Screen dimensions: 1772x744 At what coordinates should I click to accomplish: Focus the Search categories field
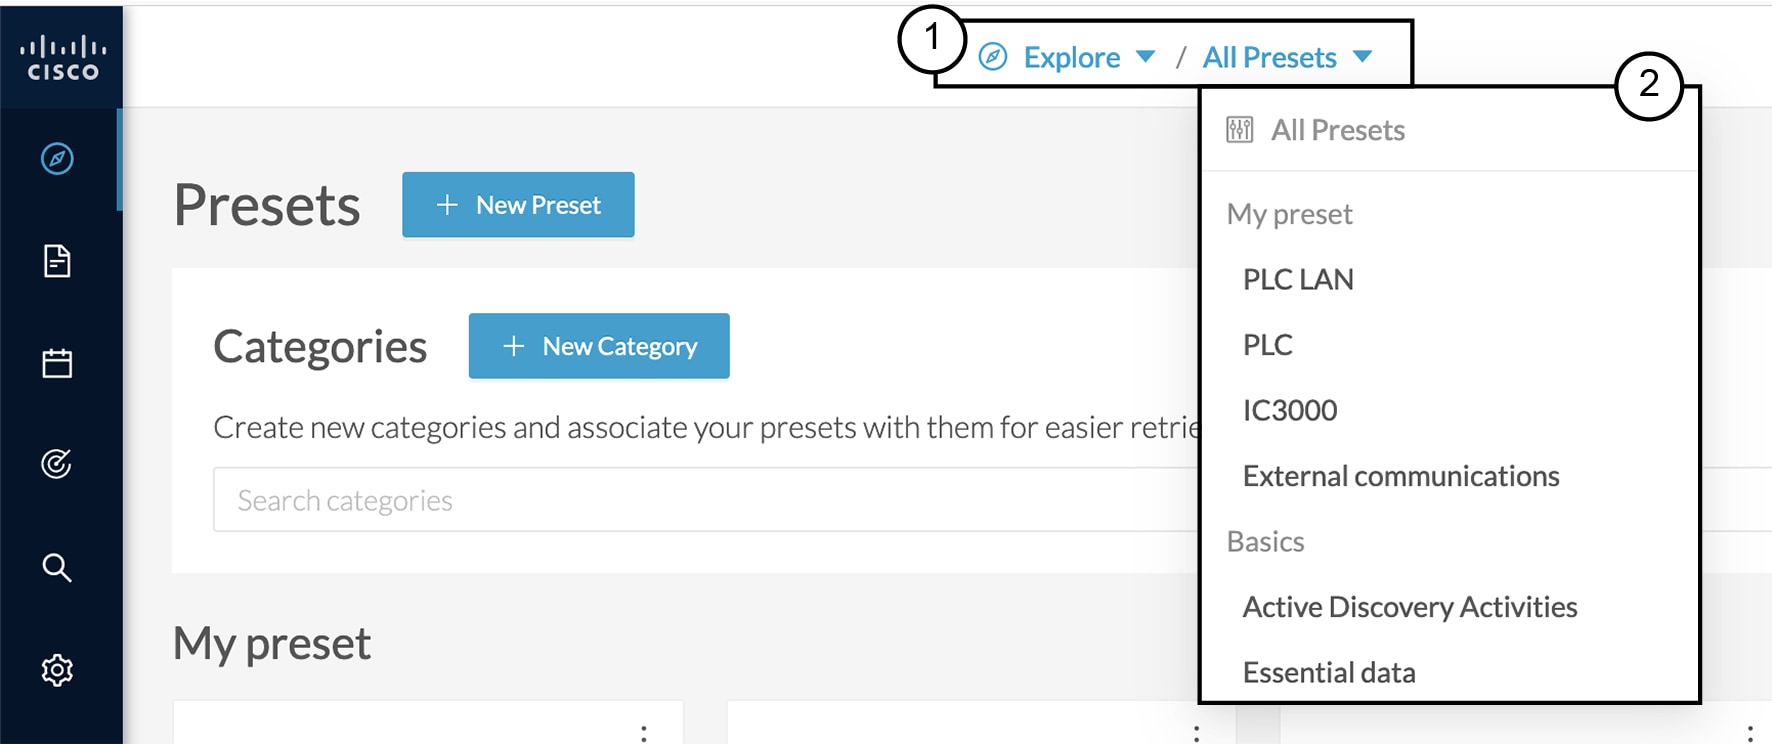pyautogui.click(x=706, y=500)
